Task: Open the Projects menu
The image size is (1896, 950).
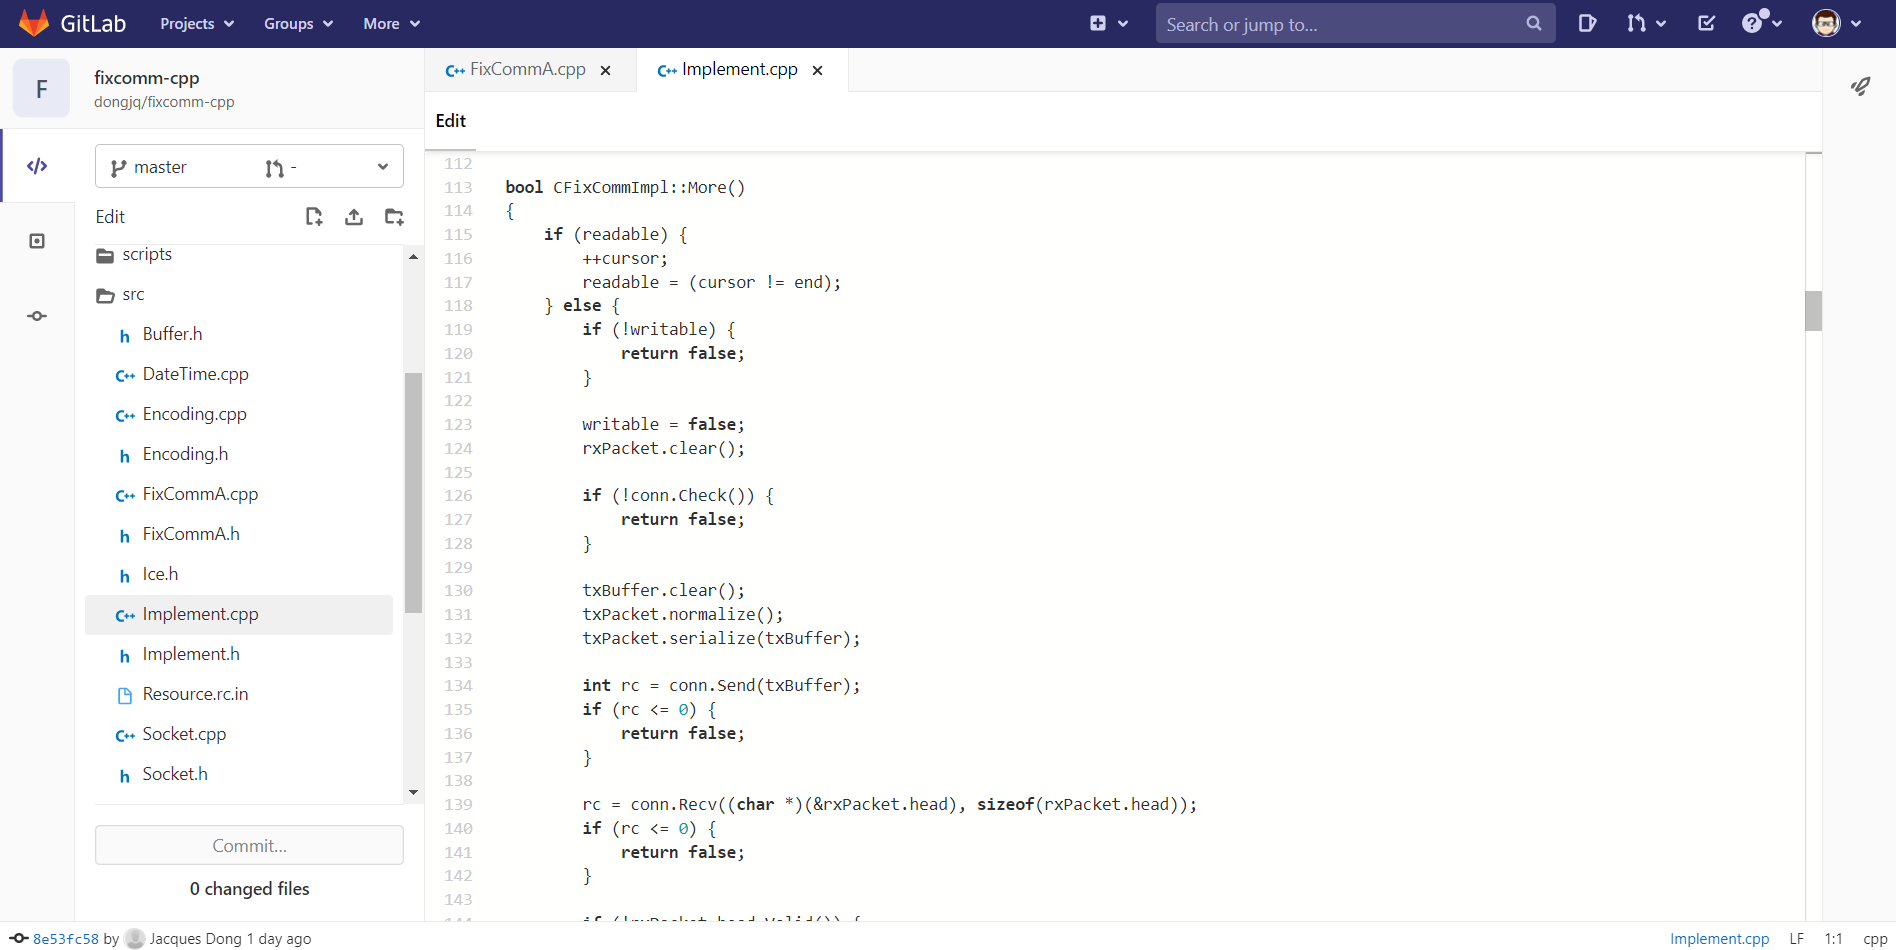Action: click(x=197, y=24)
